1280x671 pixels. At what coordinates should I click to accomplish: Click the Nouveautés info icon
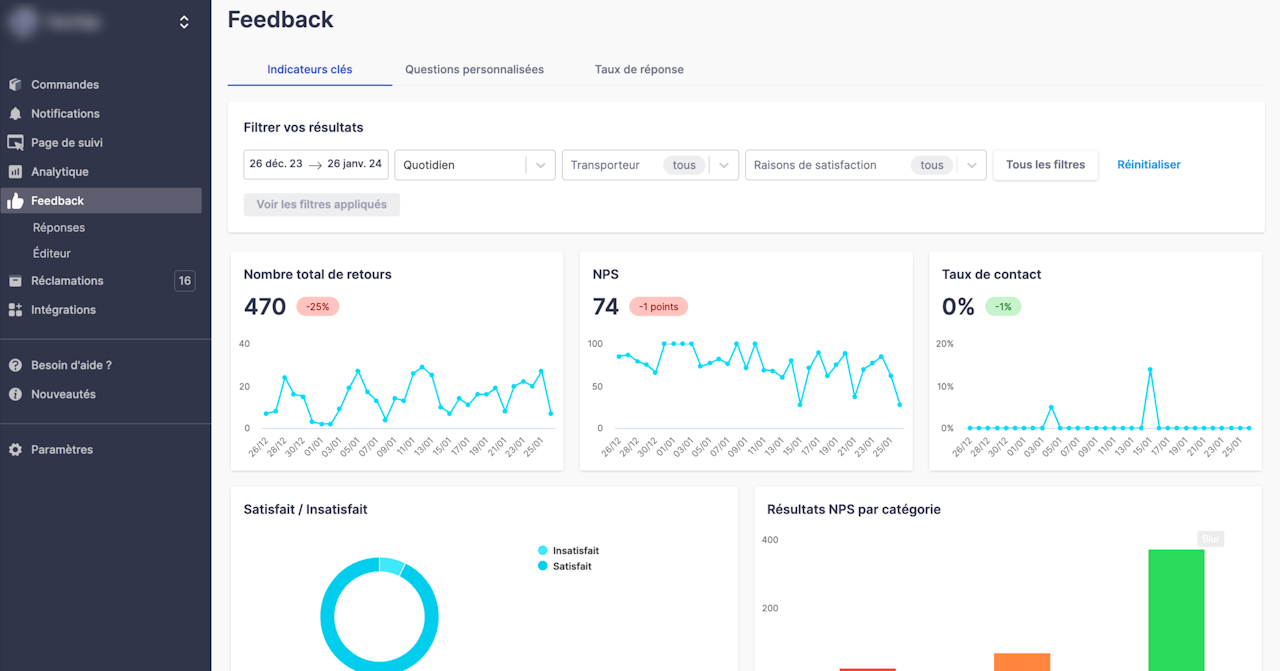[15, 395]
